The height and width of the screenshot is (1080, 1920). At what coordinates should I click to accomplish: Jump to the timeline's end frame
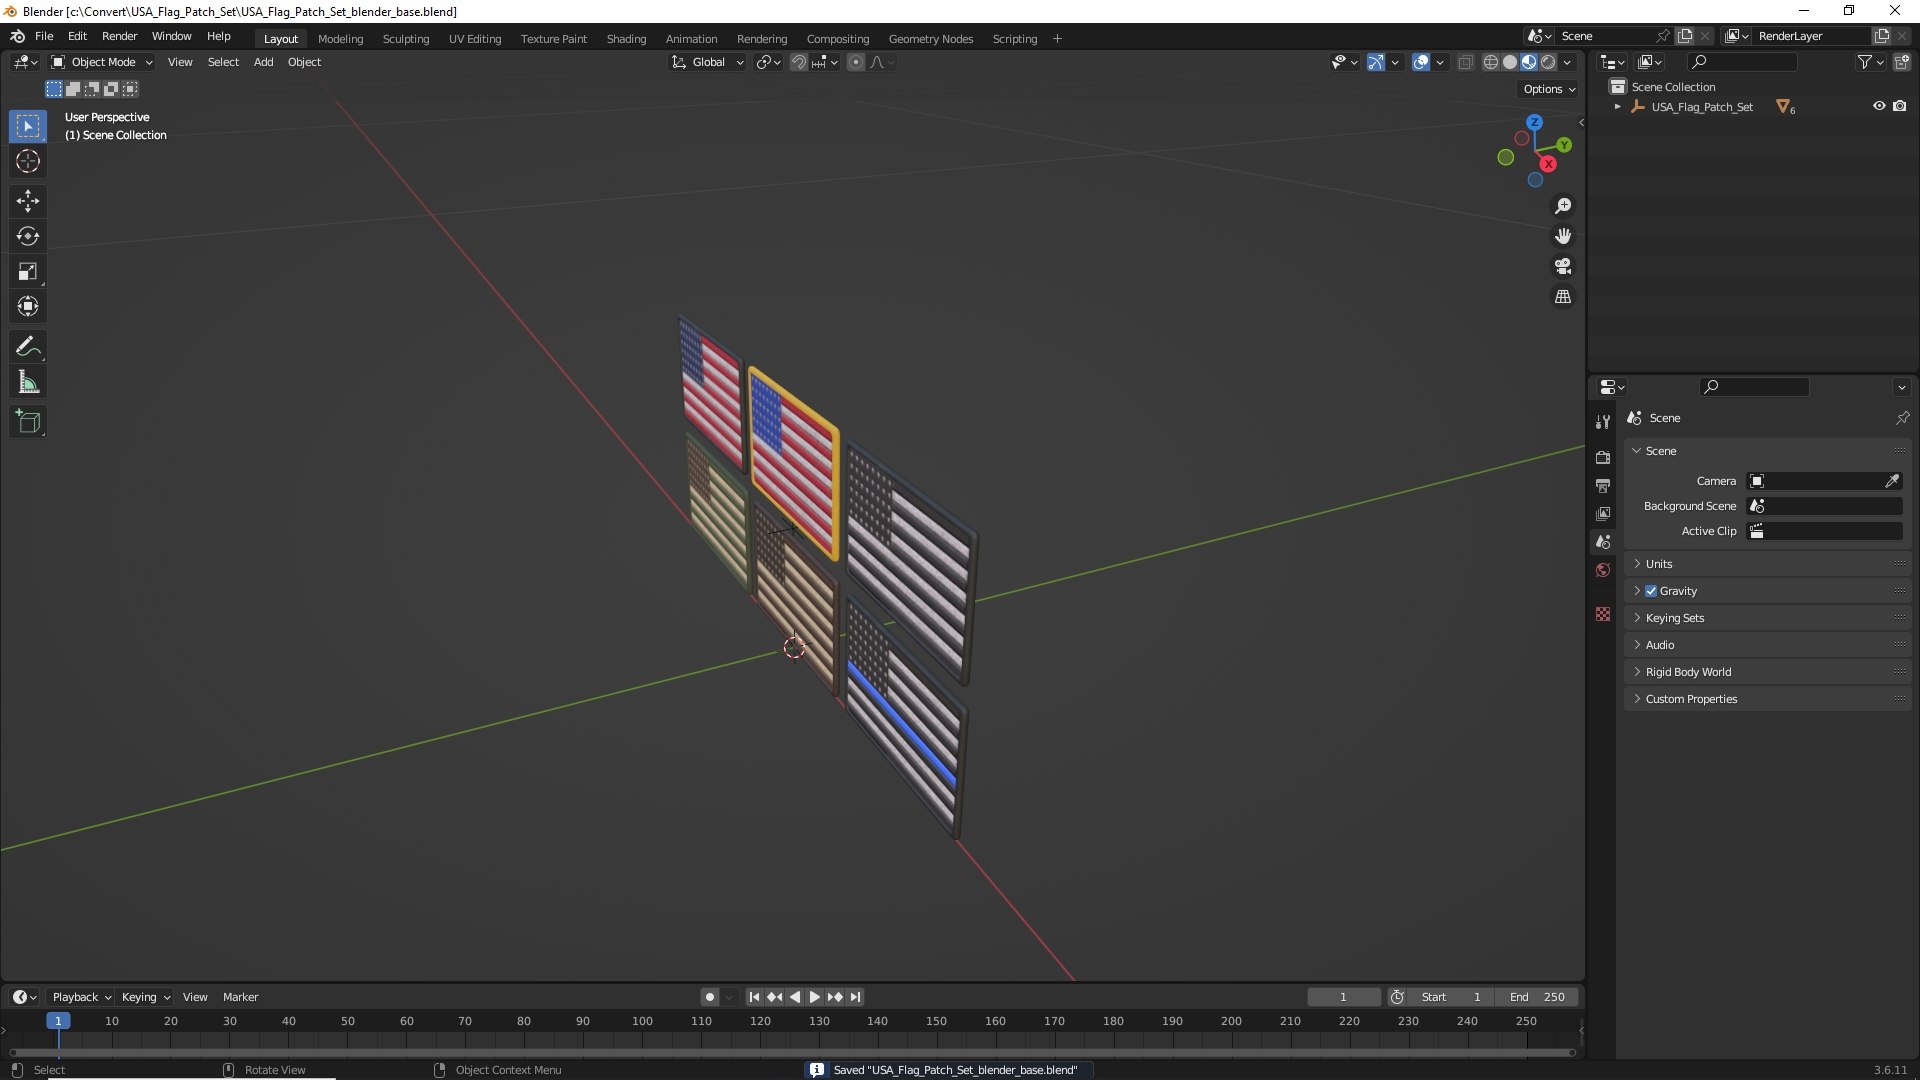click(855, 997)
